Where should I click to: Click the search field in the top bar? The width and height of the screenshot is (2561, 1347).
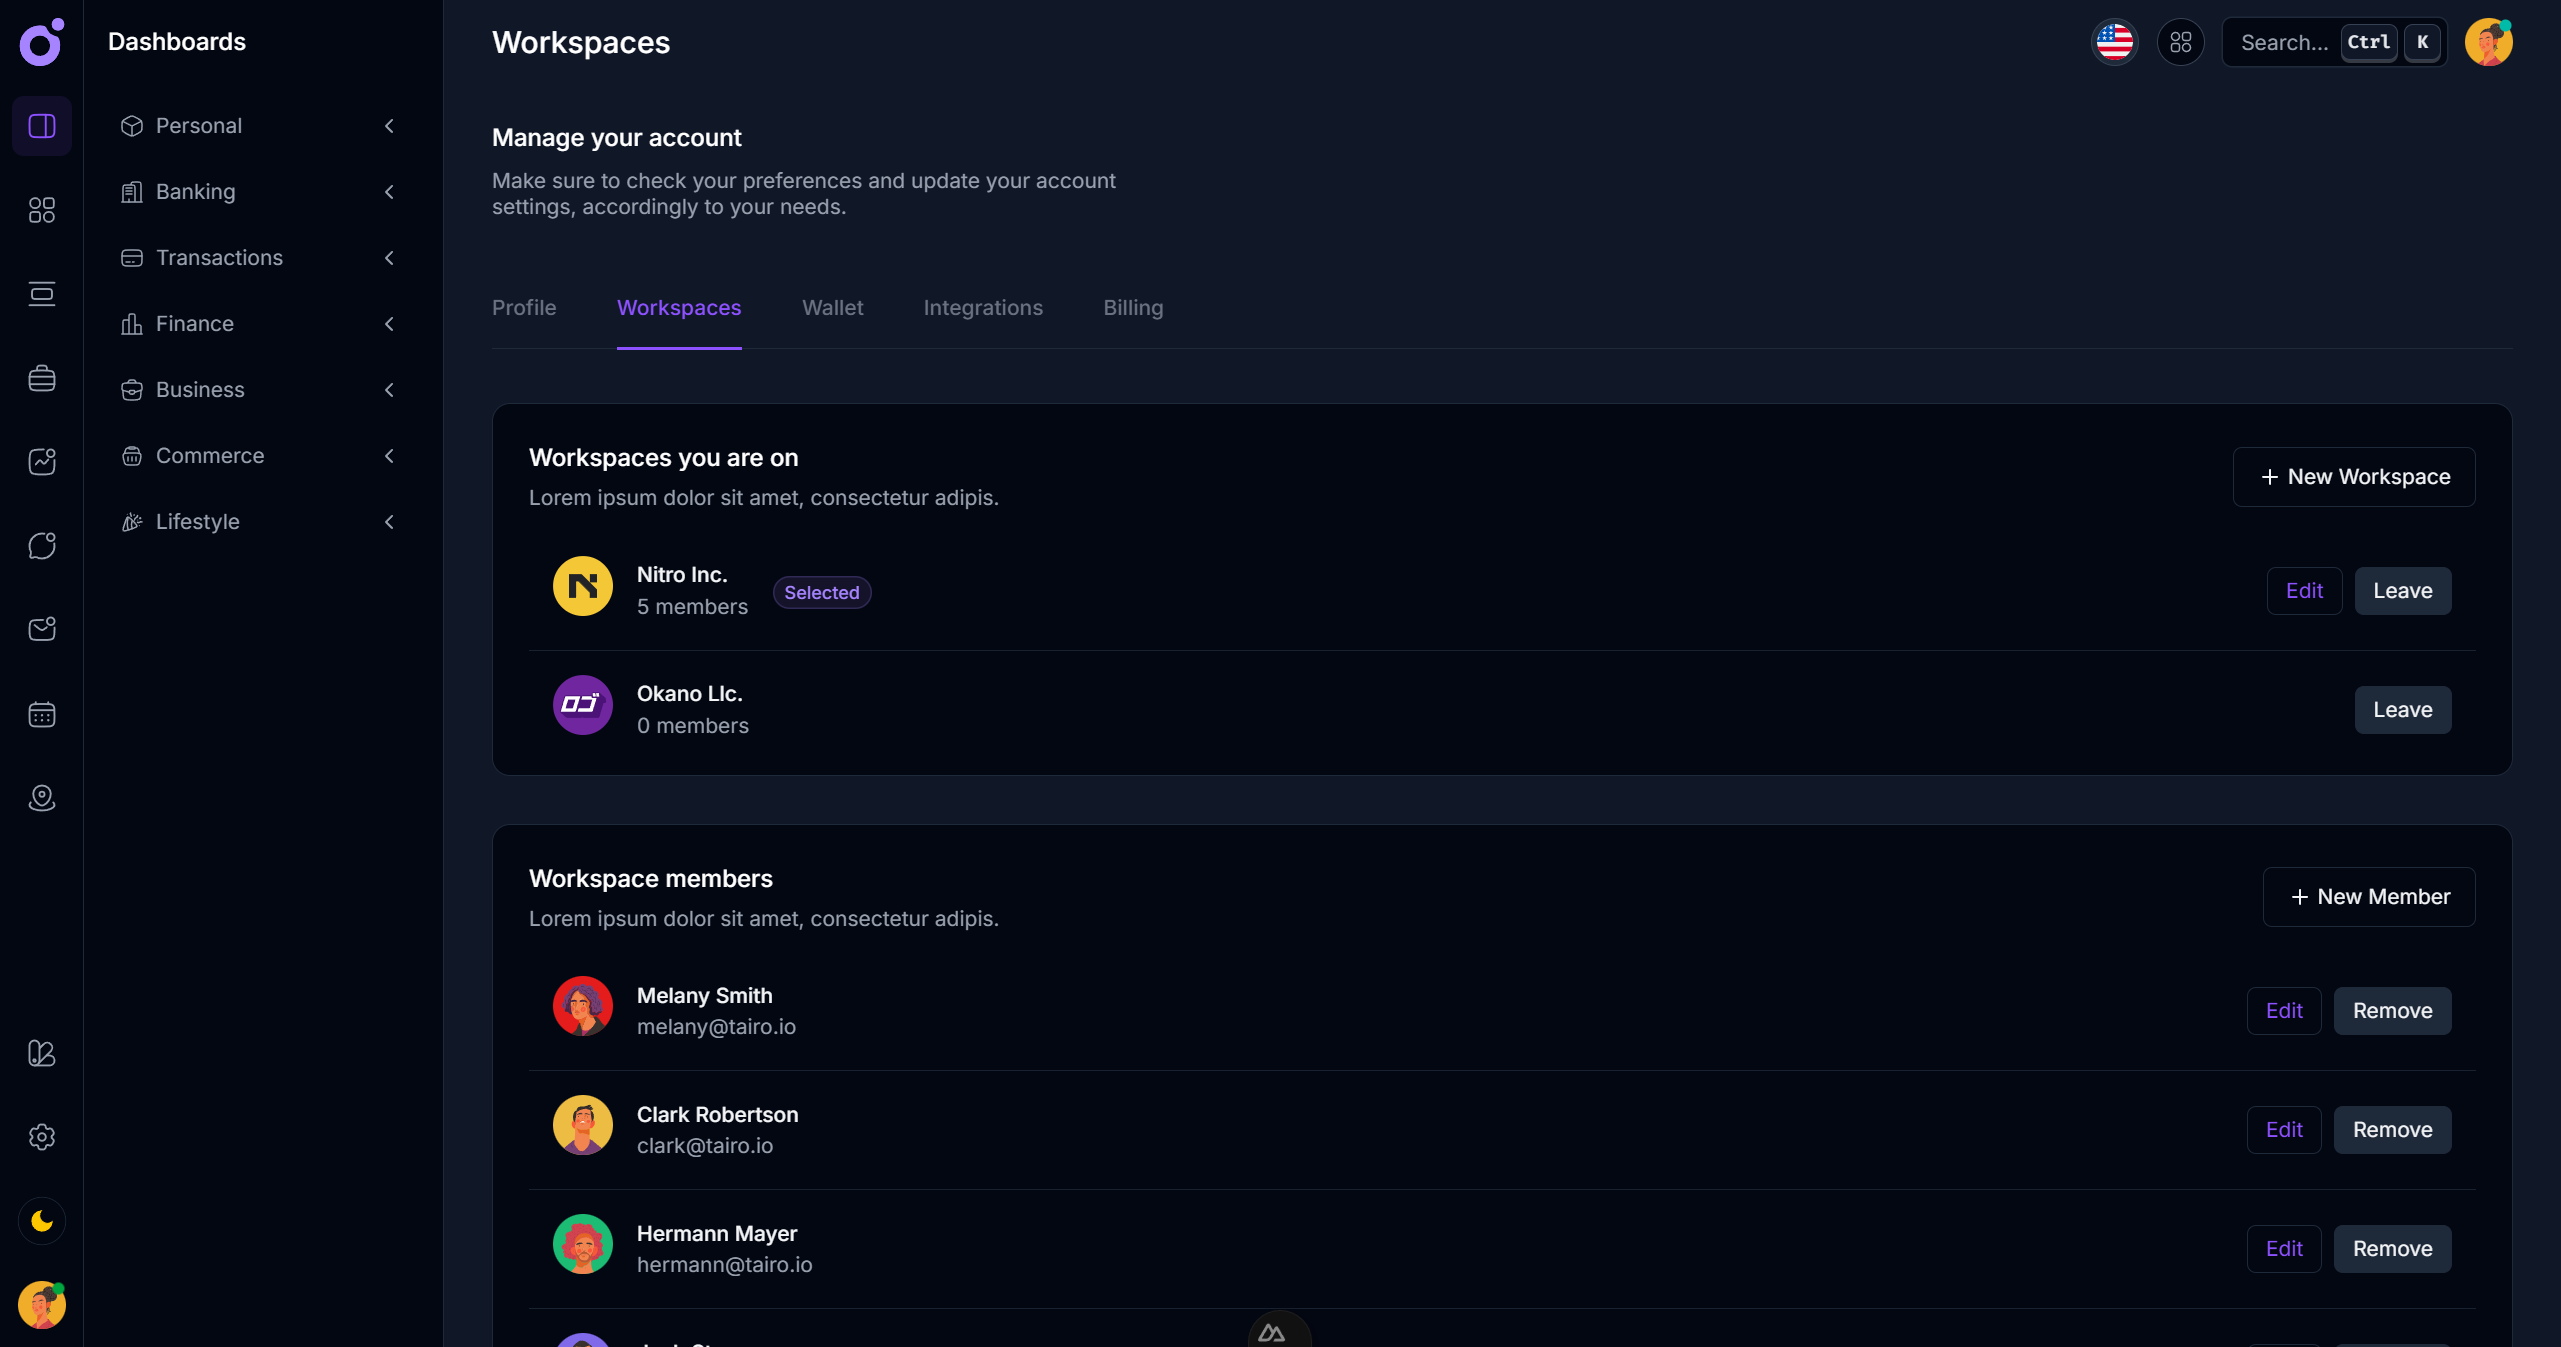click(x=2290, y=42)
